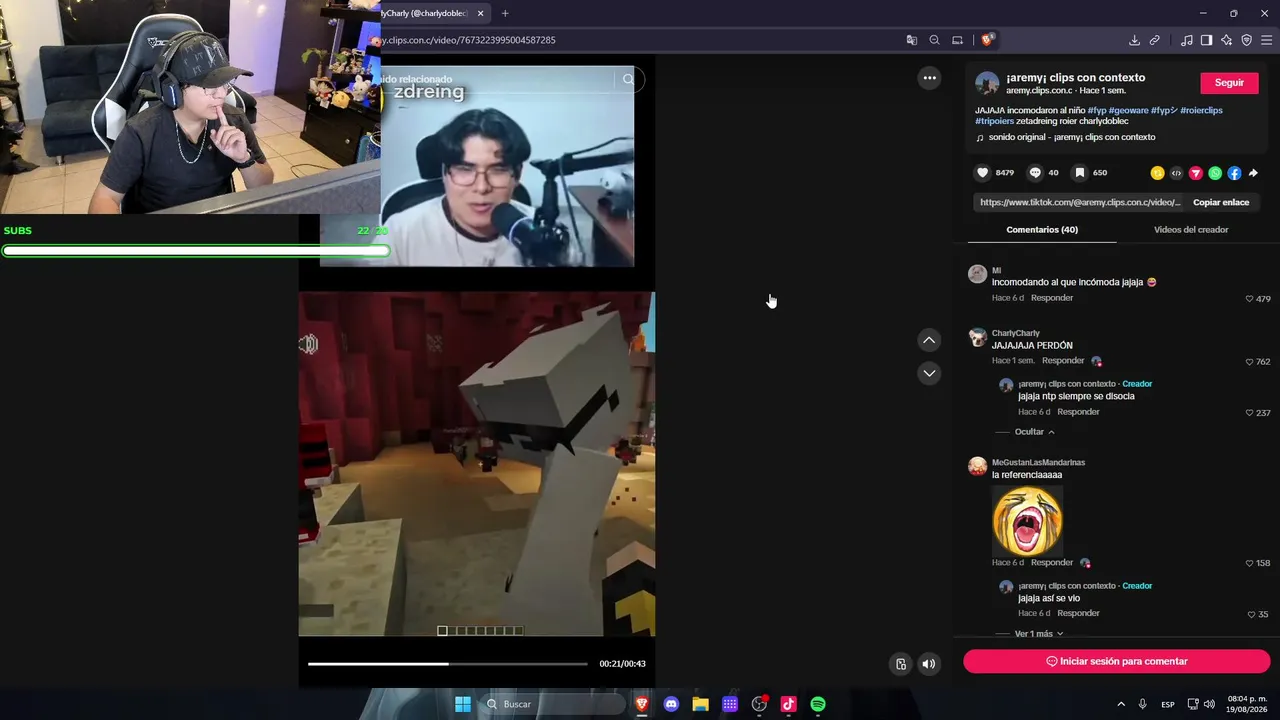
Task: Open Windows Start menu
Action: (x=463, y=704)
